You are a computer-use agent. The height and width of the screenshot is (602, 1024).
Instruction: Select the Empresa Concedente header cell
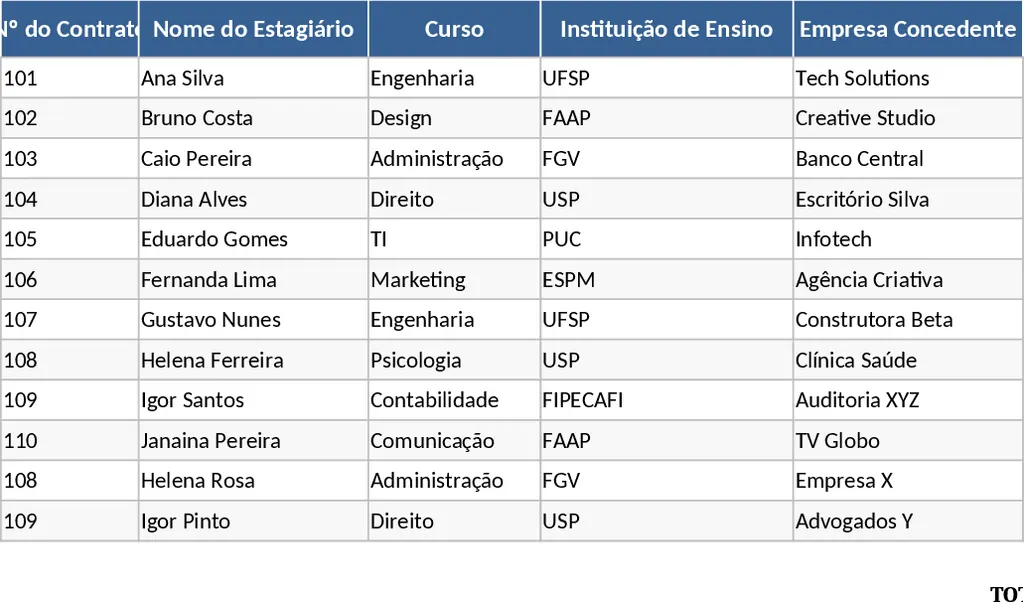(907, 29)
